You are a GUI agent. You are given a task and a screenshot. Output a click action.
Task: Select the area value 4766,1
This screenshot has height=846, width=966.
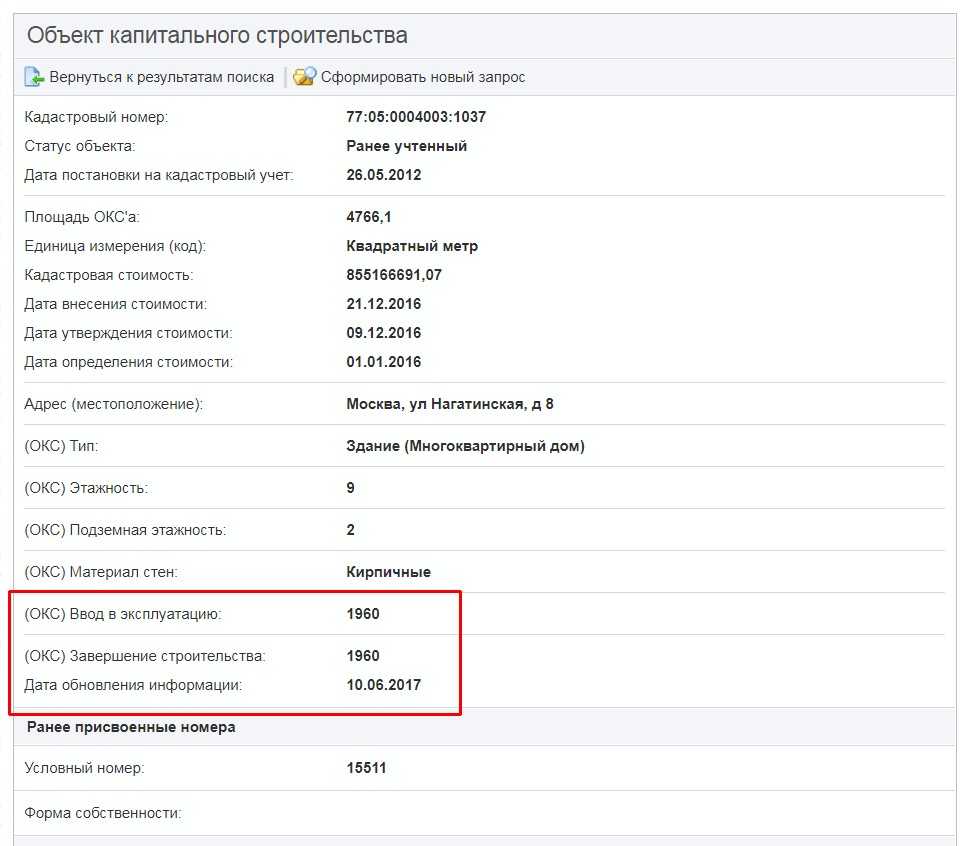369,217
